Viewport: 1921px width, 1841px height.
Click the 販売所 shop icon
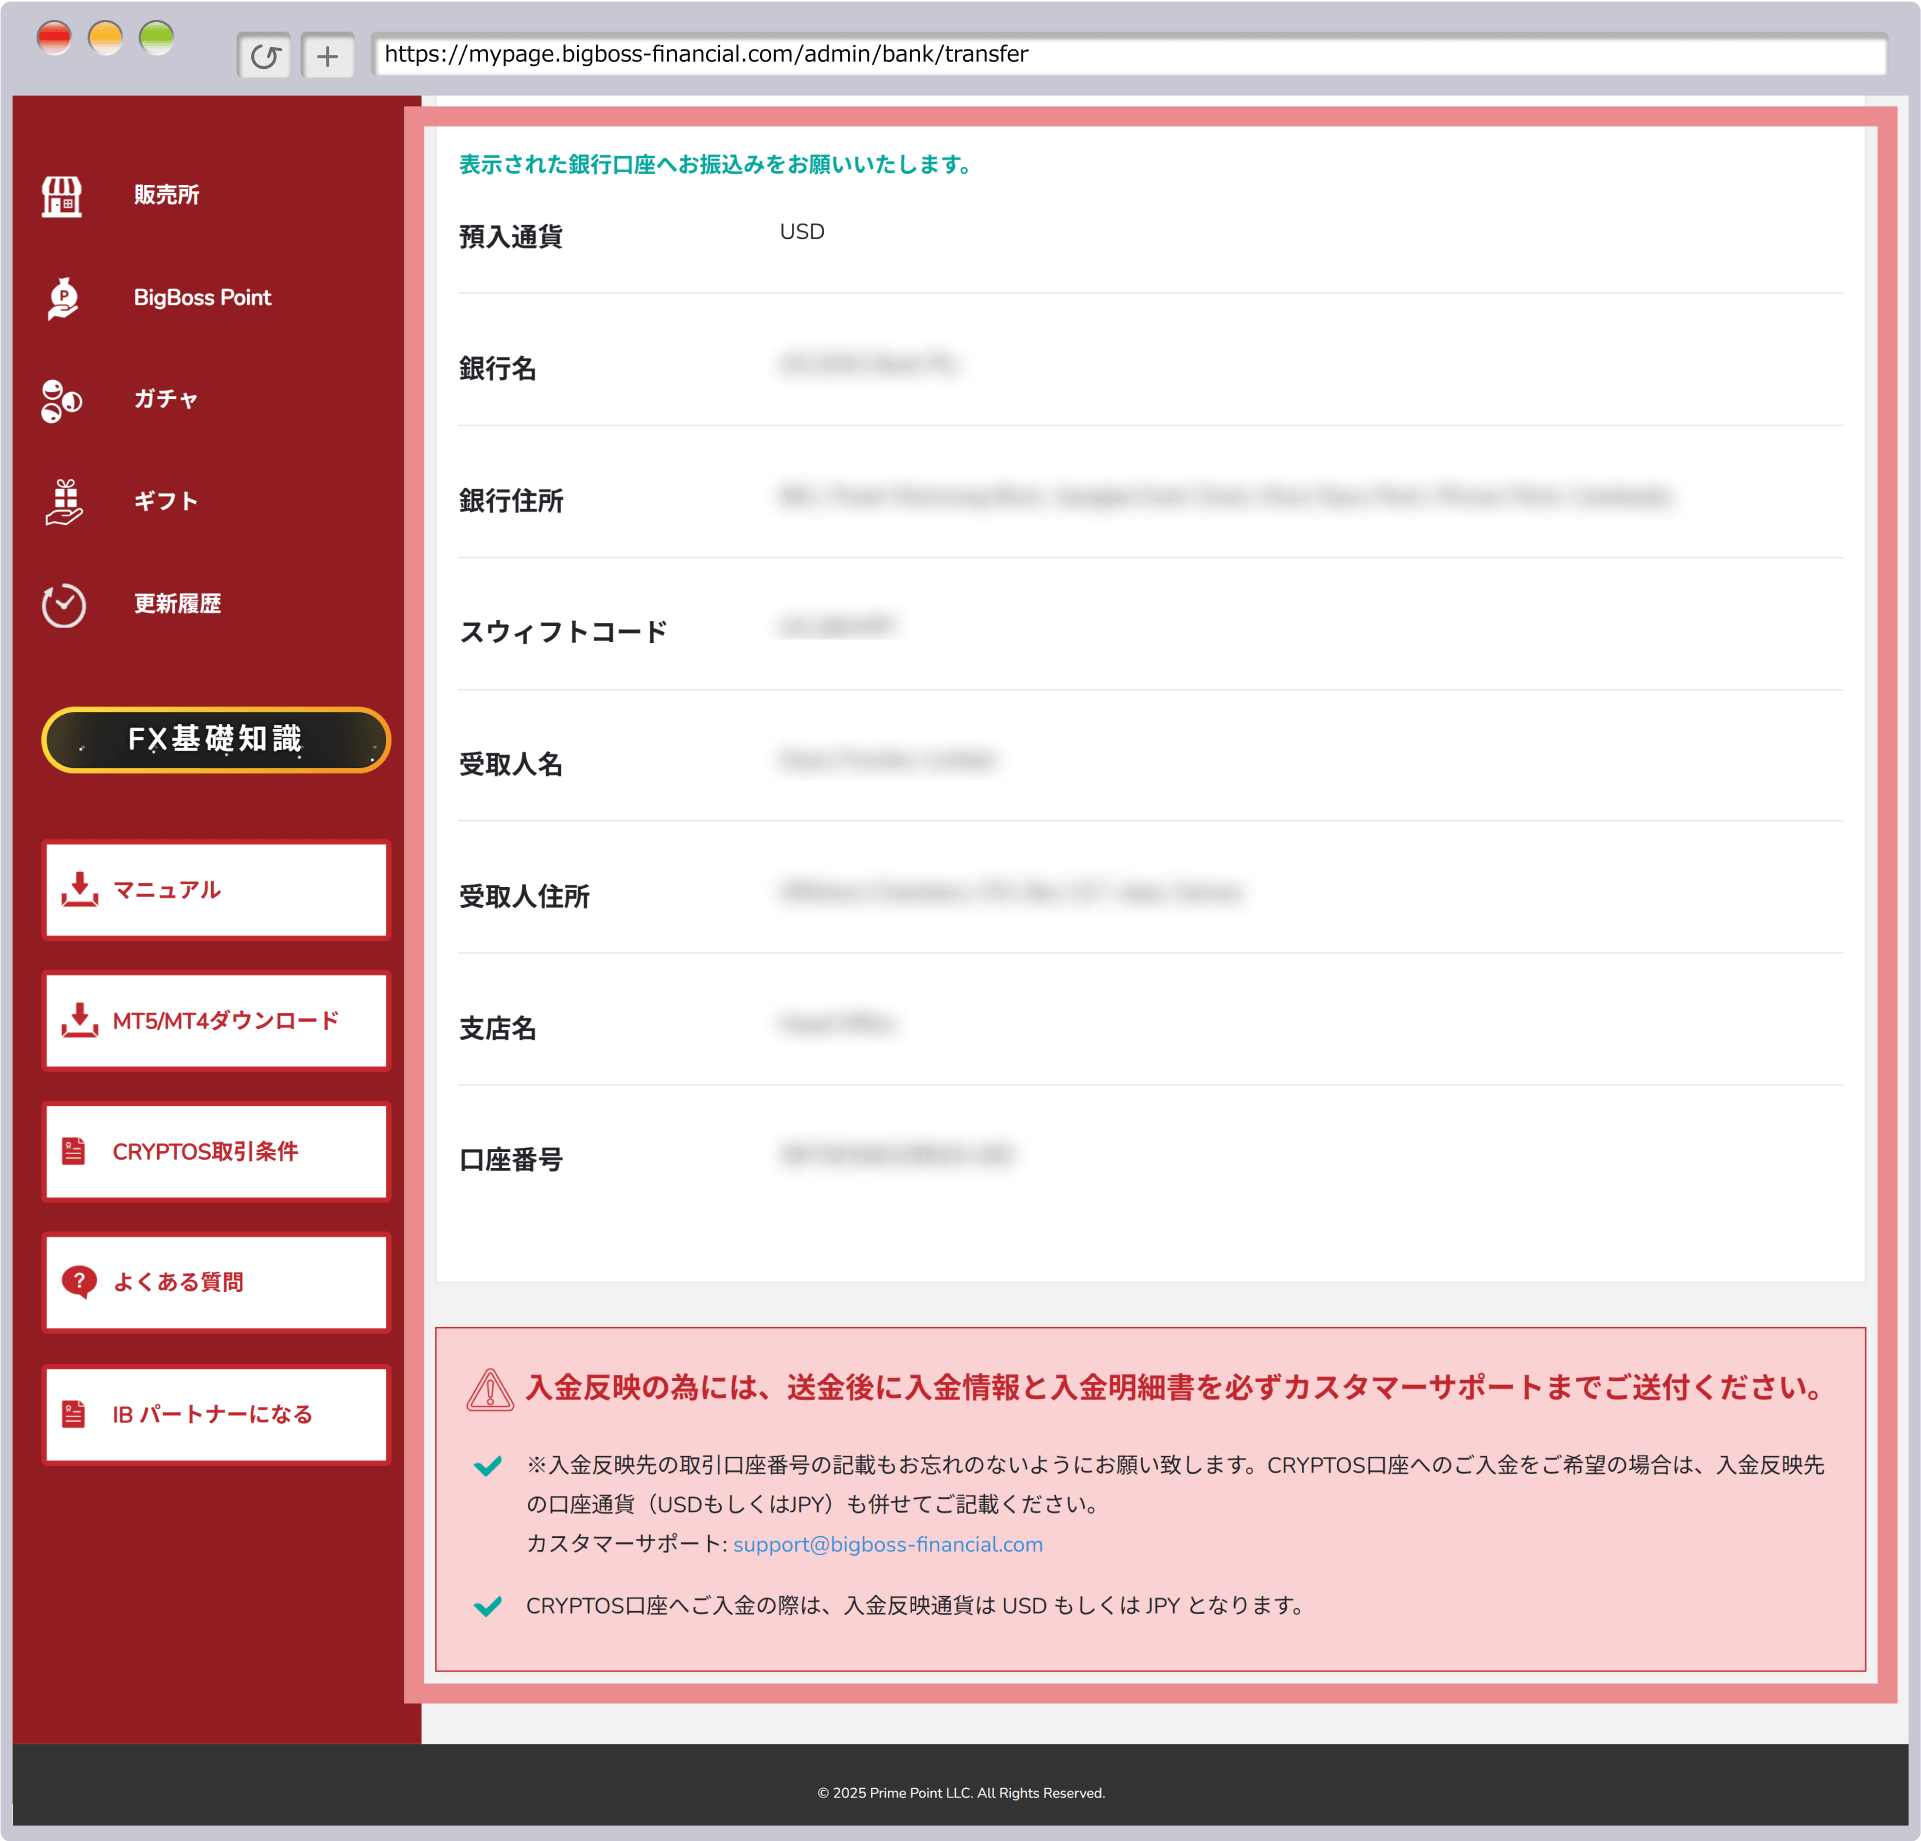coord(62,196)
